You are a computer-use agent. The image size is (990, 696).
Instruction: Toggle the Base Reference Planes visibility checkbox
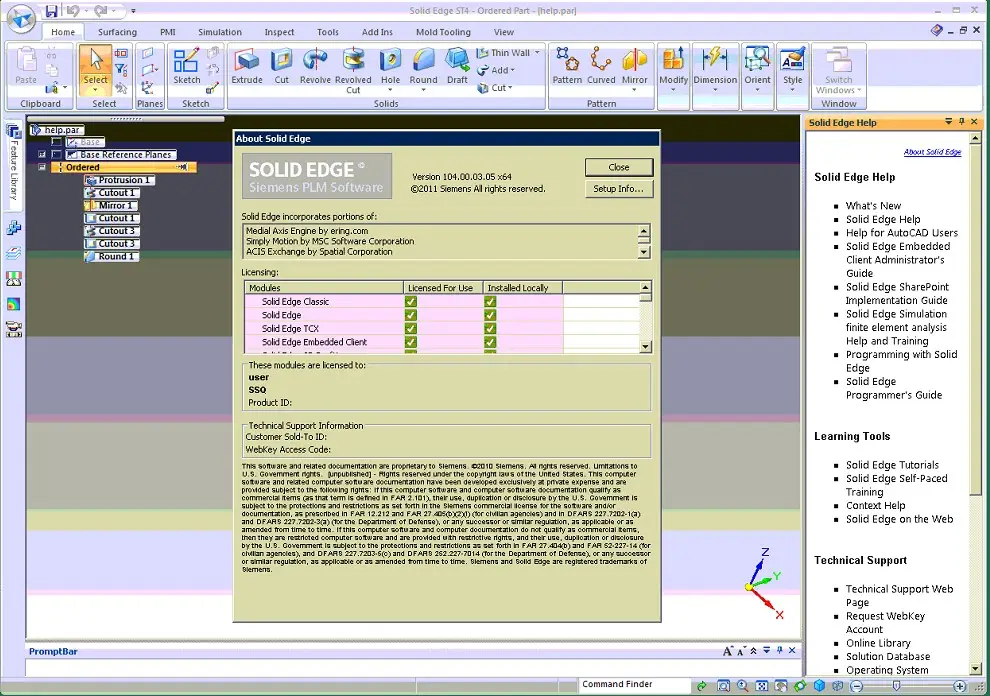[x=57, y=155]
